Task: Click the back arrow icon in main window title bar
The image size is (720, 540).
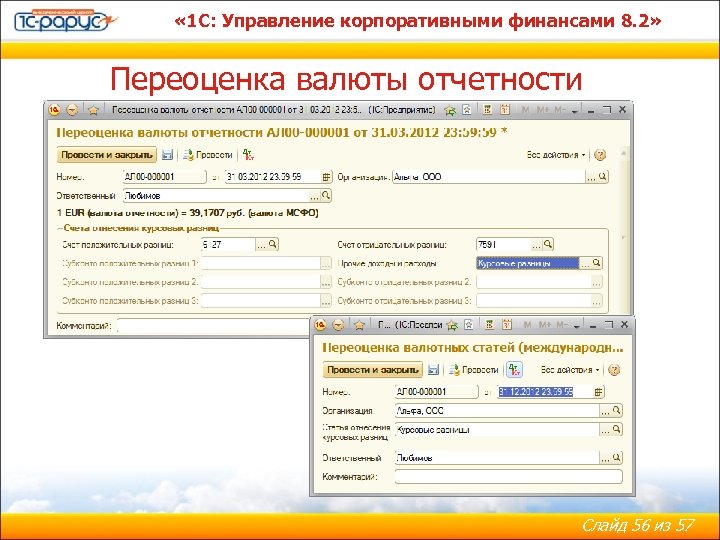Action: pos(73,110)
